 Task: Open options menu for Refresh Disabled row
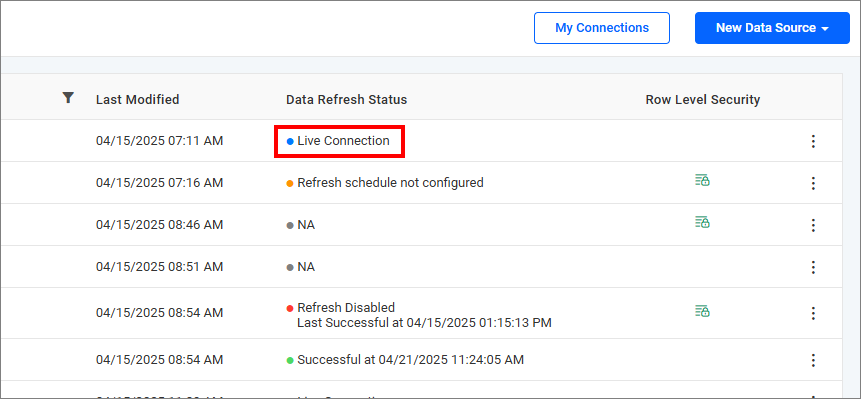(813, 313)
